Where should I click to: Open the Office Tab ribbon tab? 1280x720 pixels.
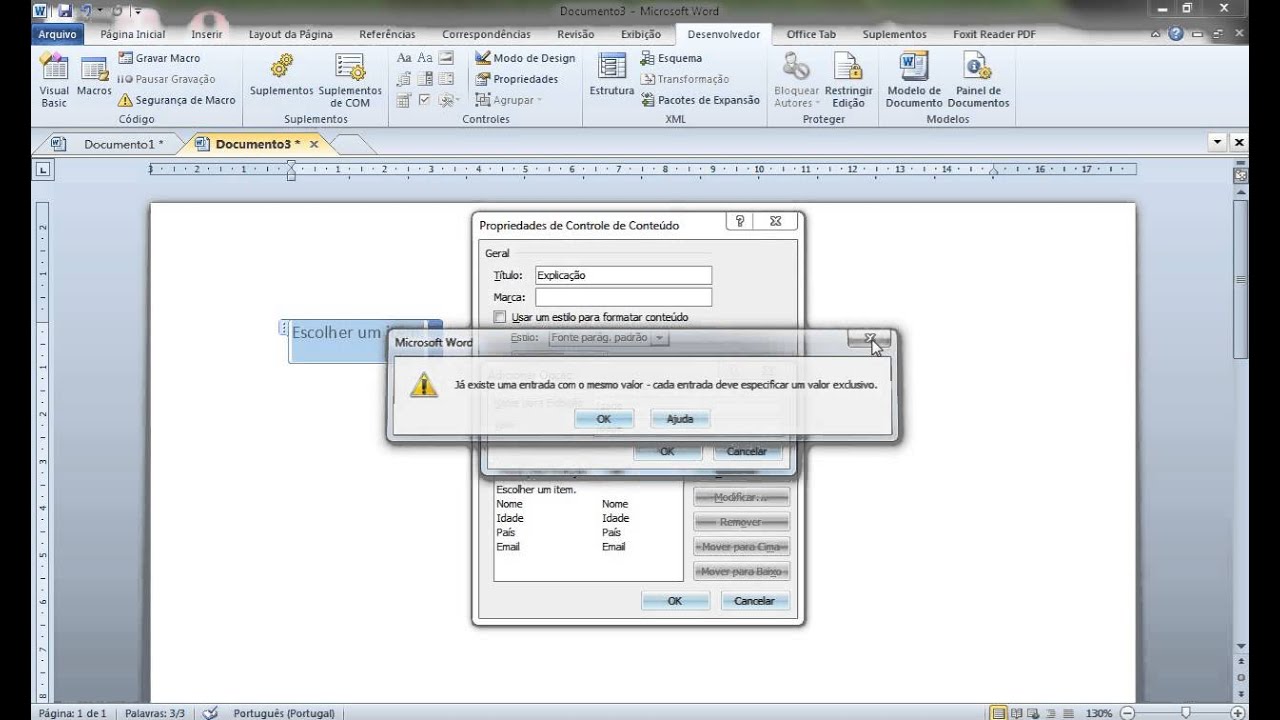[811, 34]
